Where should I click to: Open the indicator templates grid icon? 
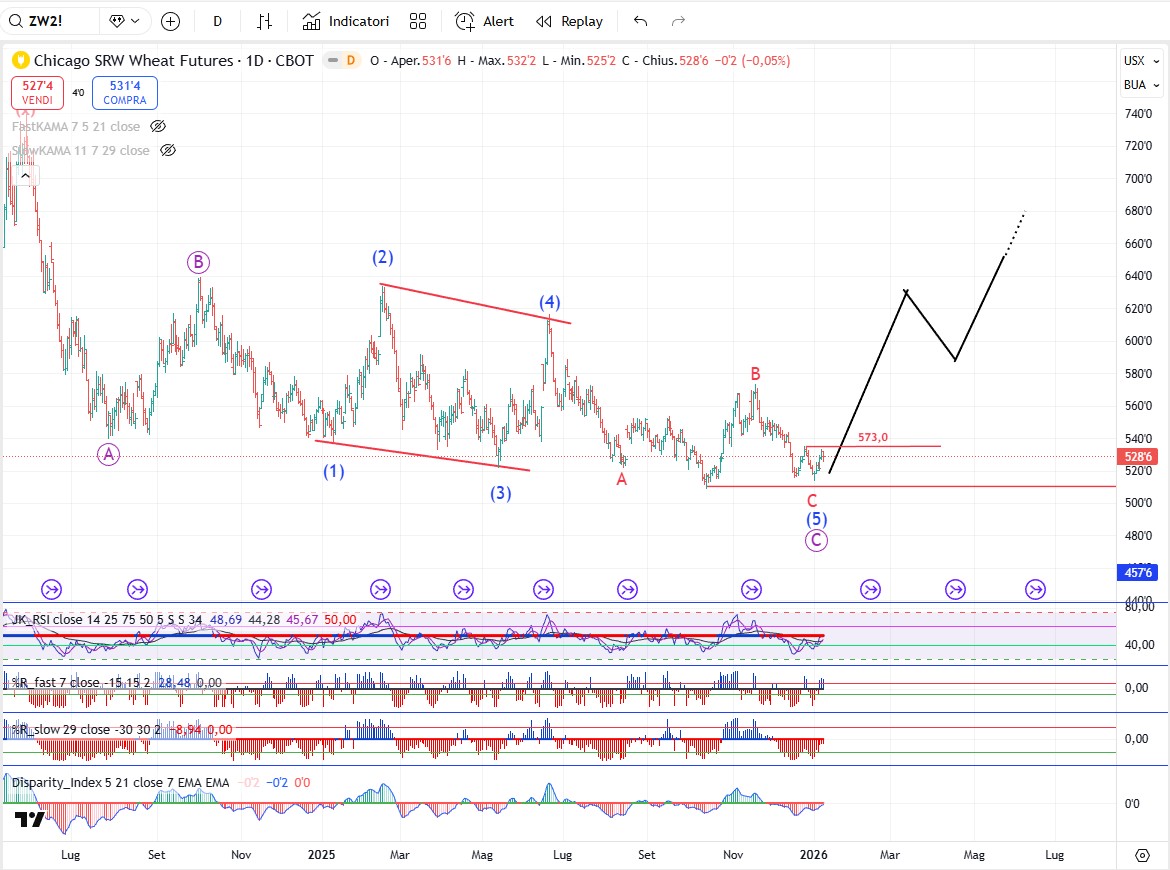pos(418,21)
